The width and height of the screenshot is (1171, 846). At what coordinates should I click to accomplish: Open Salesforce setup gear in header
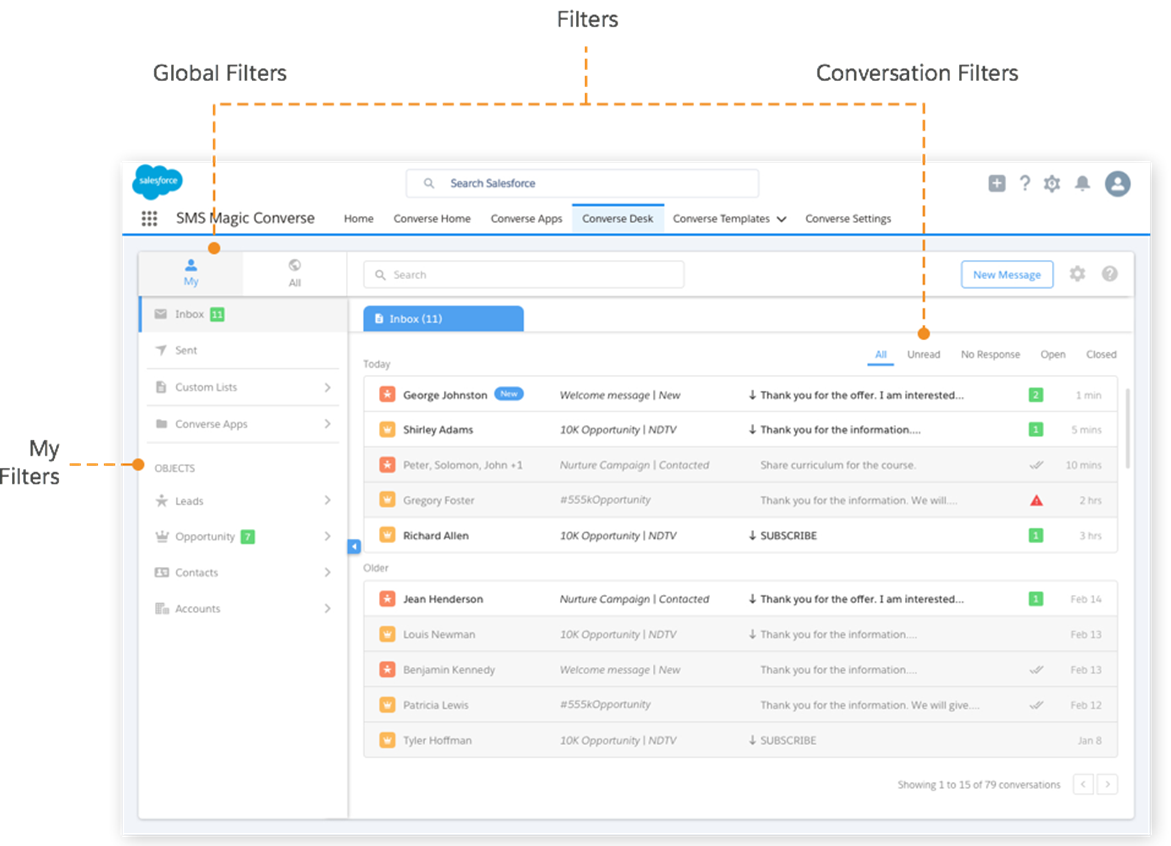click(1052, 184)
